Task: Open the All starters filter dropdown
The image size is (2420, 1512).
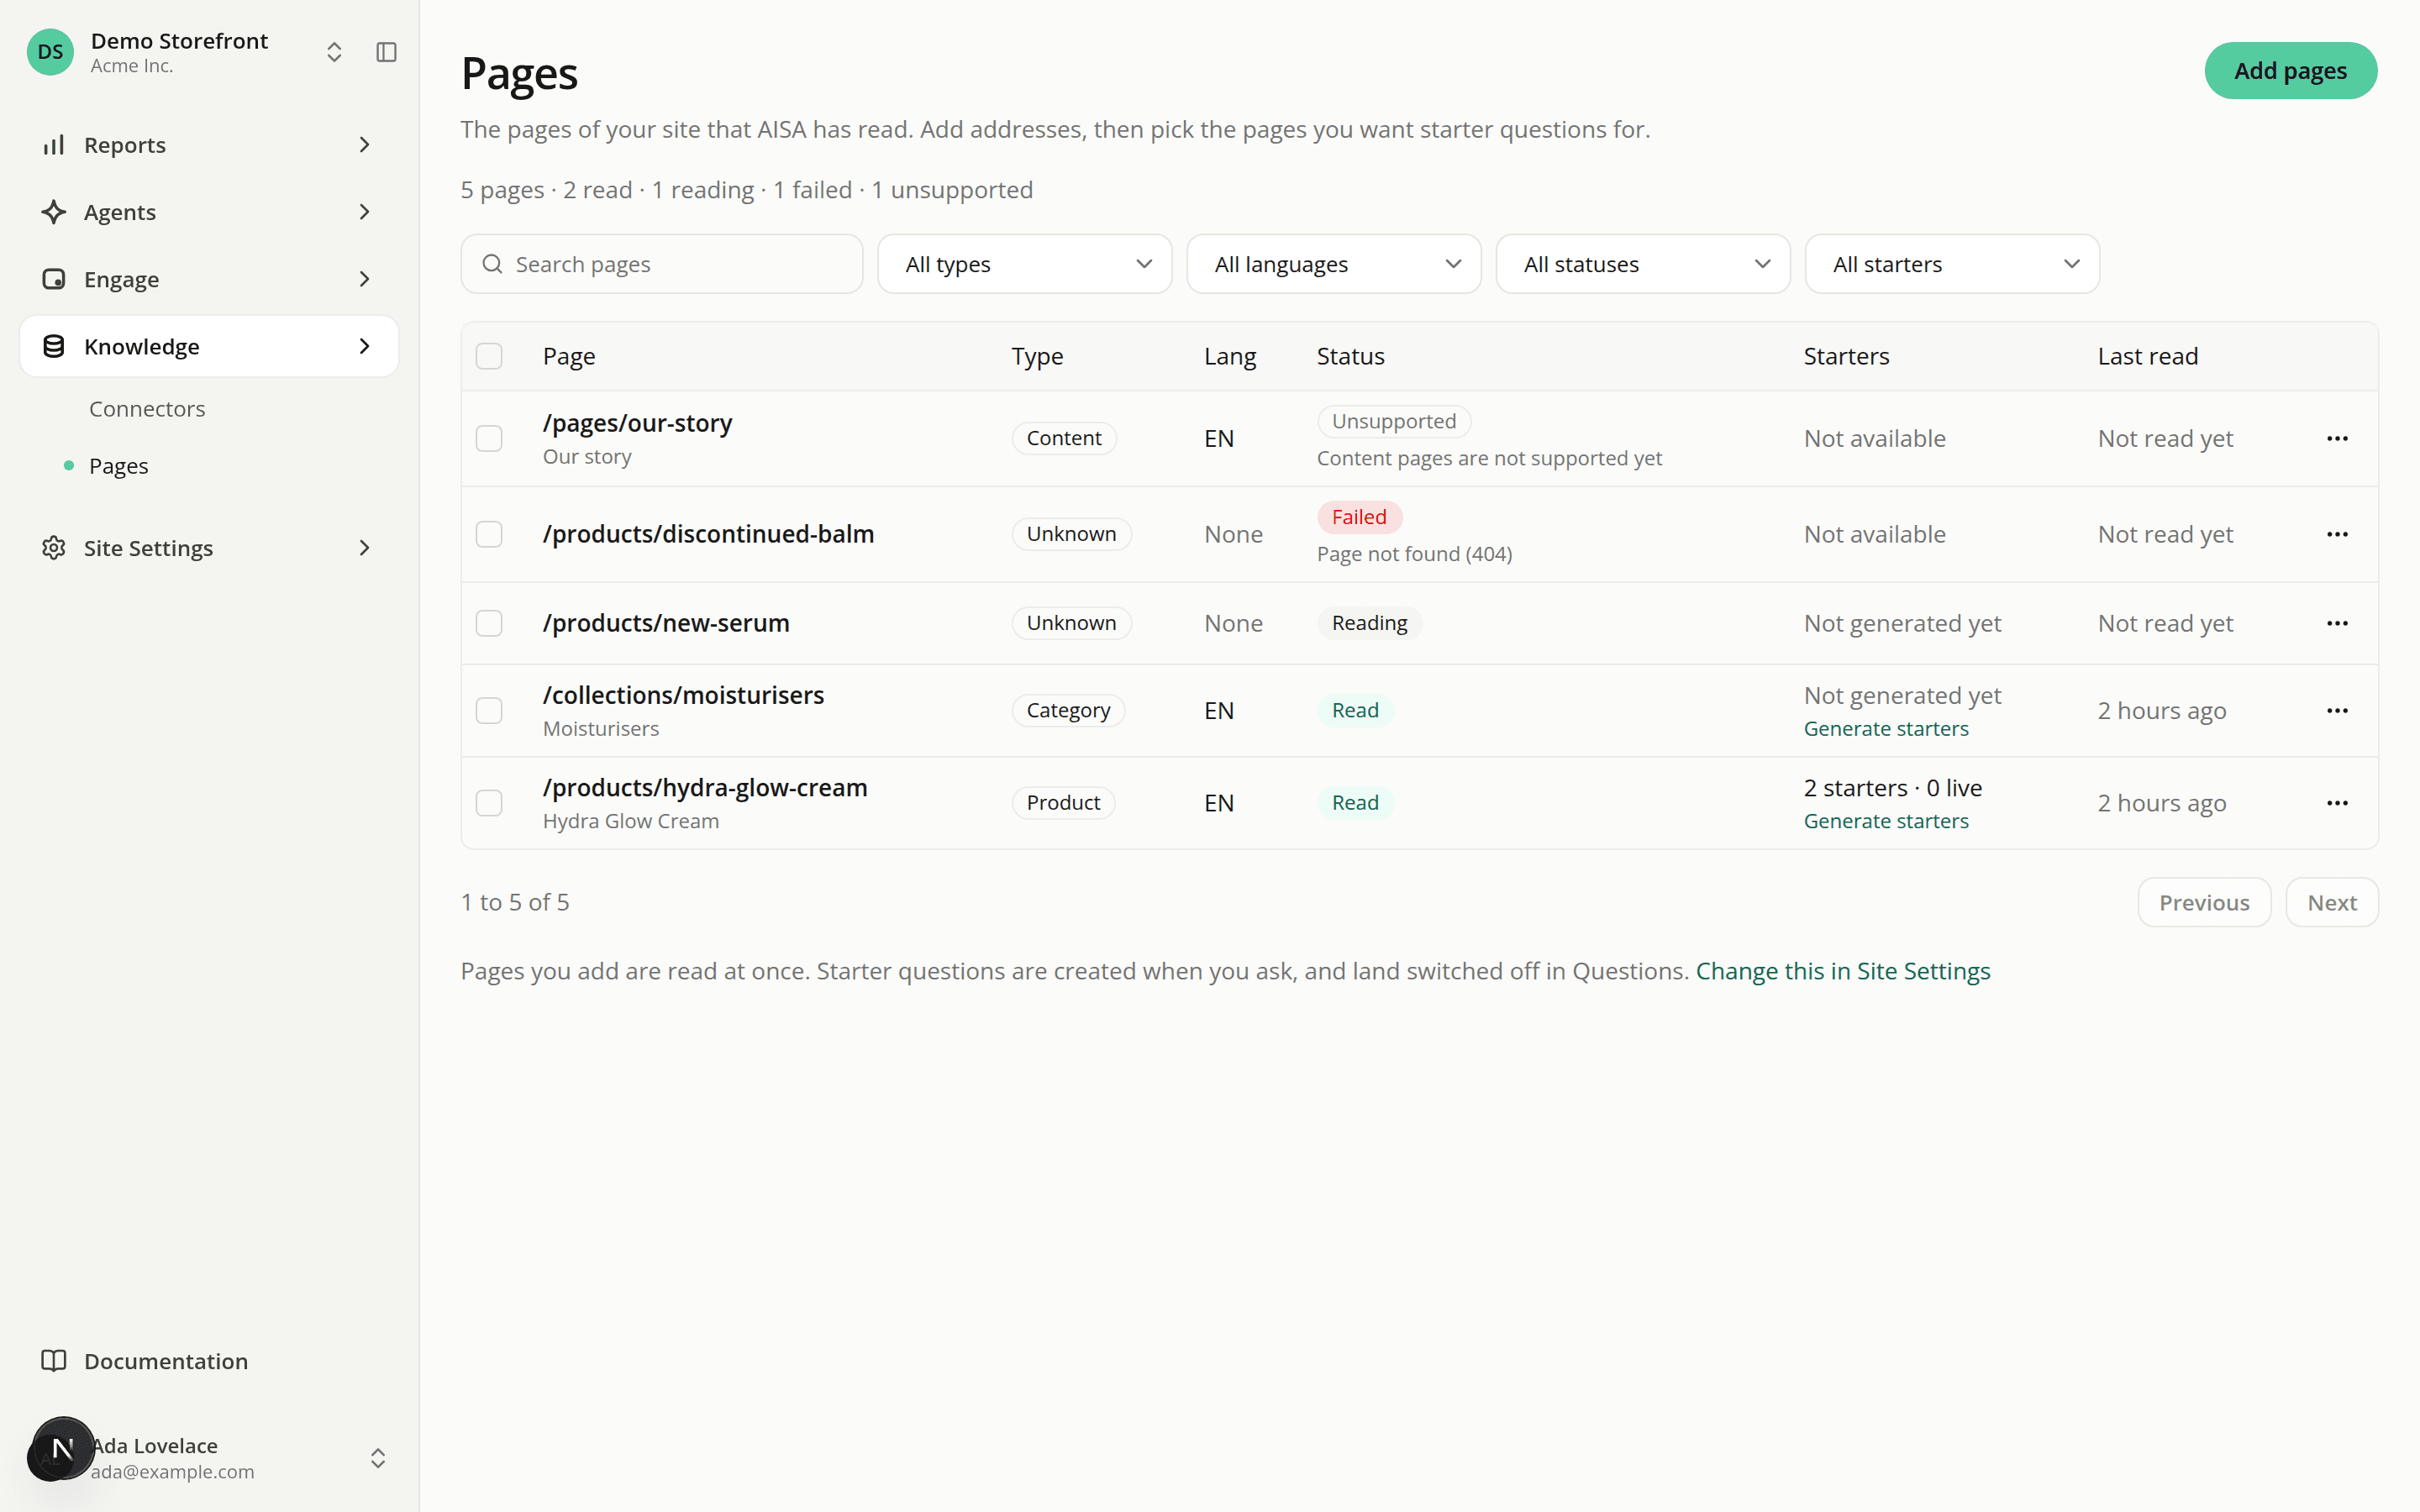Action: (1951, 264)
